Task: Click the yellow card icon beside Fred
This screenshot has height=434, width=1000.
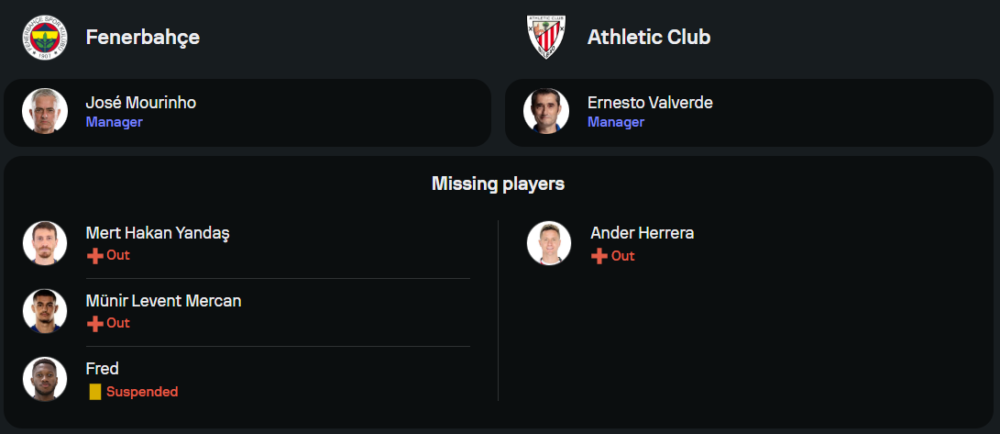Action: click(95, 392)
